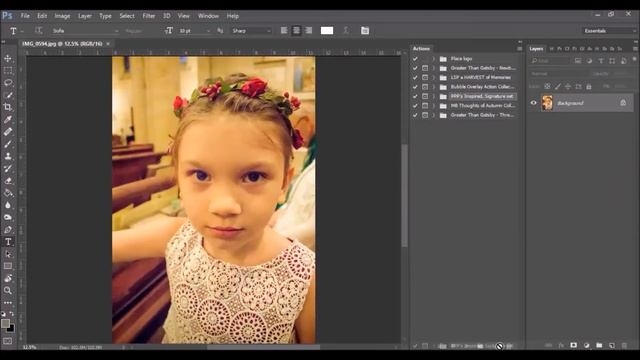Screen dimensions: 640x360
Task: Center align text
Action: 297,31
